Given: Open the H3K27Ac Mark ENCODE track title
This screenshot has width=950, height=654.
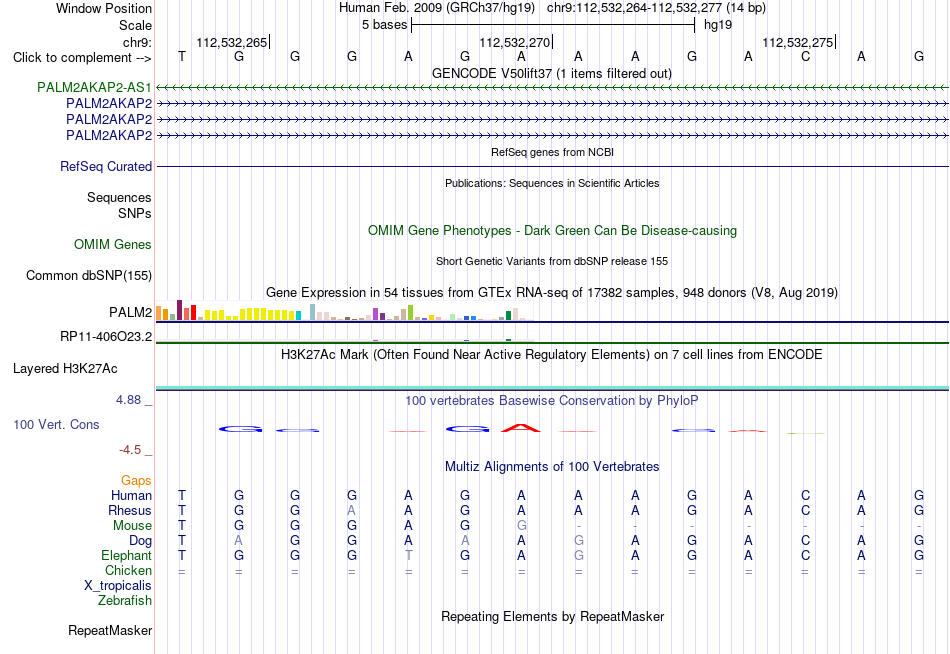Looking at the screenshot, I should tap(552, 354).
